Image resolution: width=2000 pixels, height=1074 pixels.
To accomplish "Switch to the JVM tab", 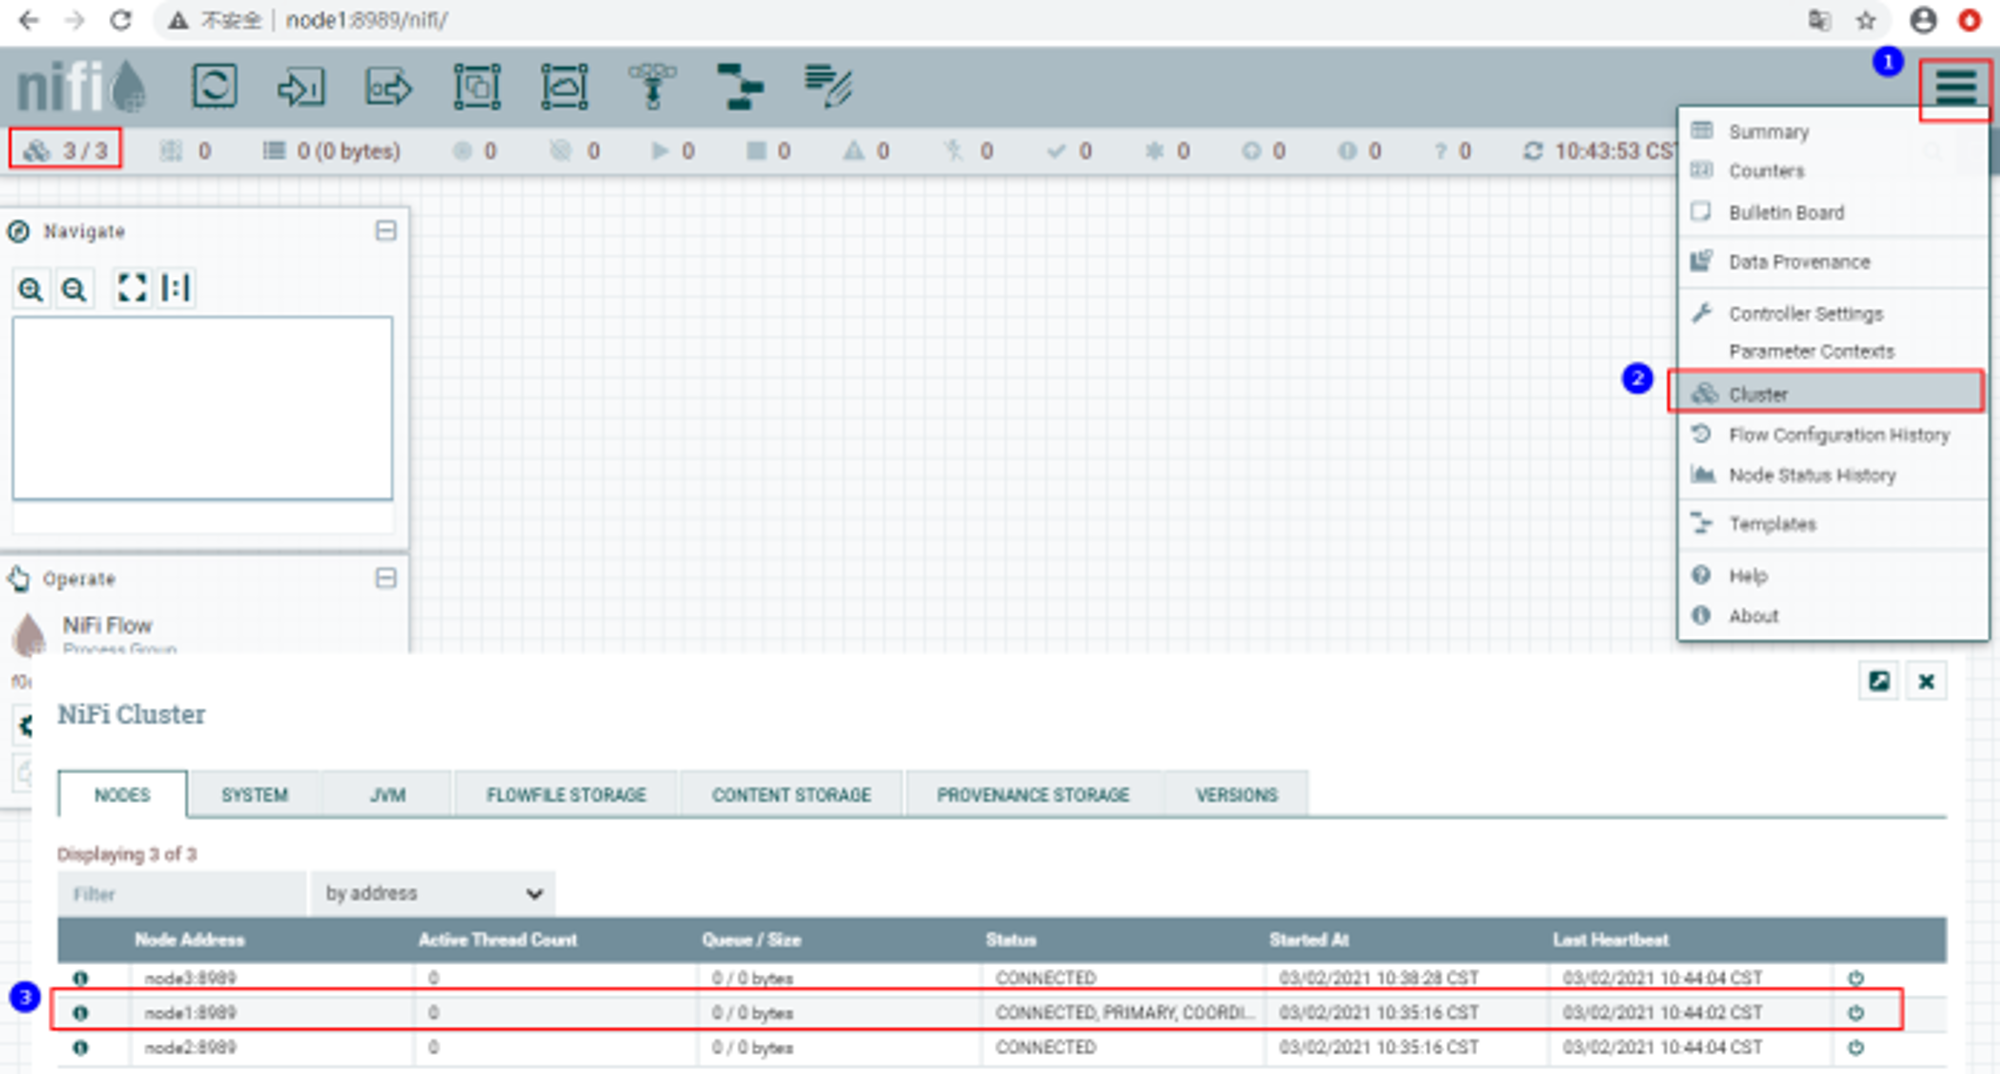I will (388, 794).
